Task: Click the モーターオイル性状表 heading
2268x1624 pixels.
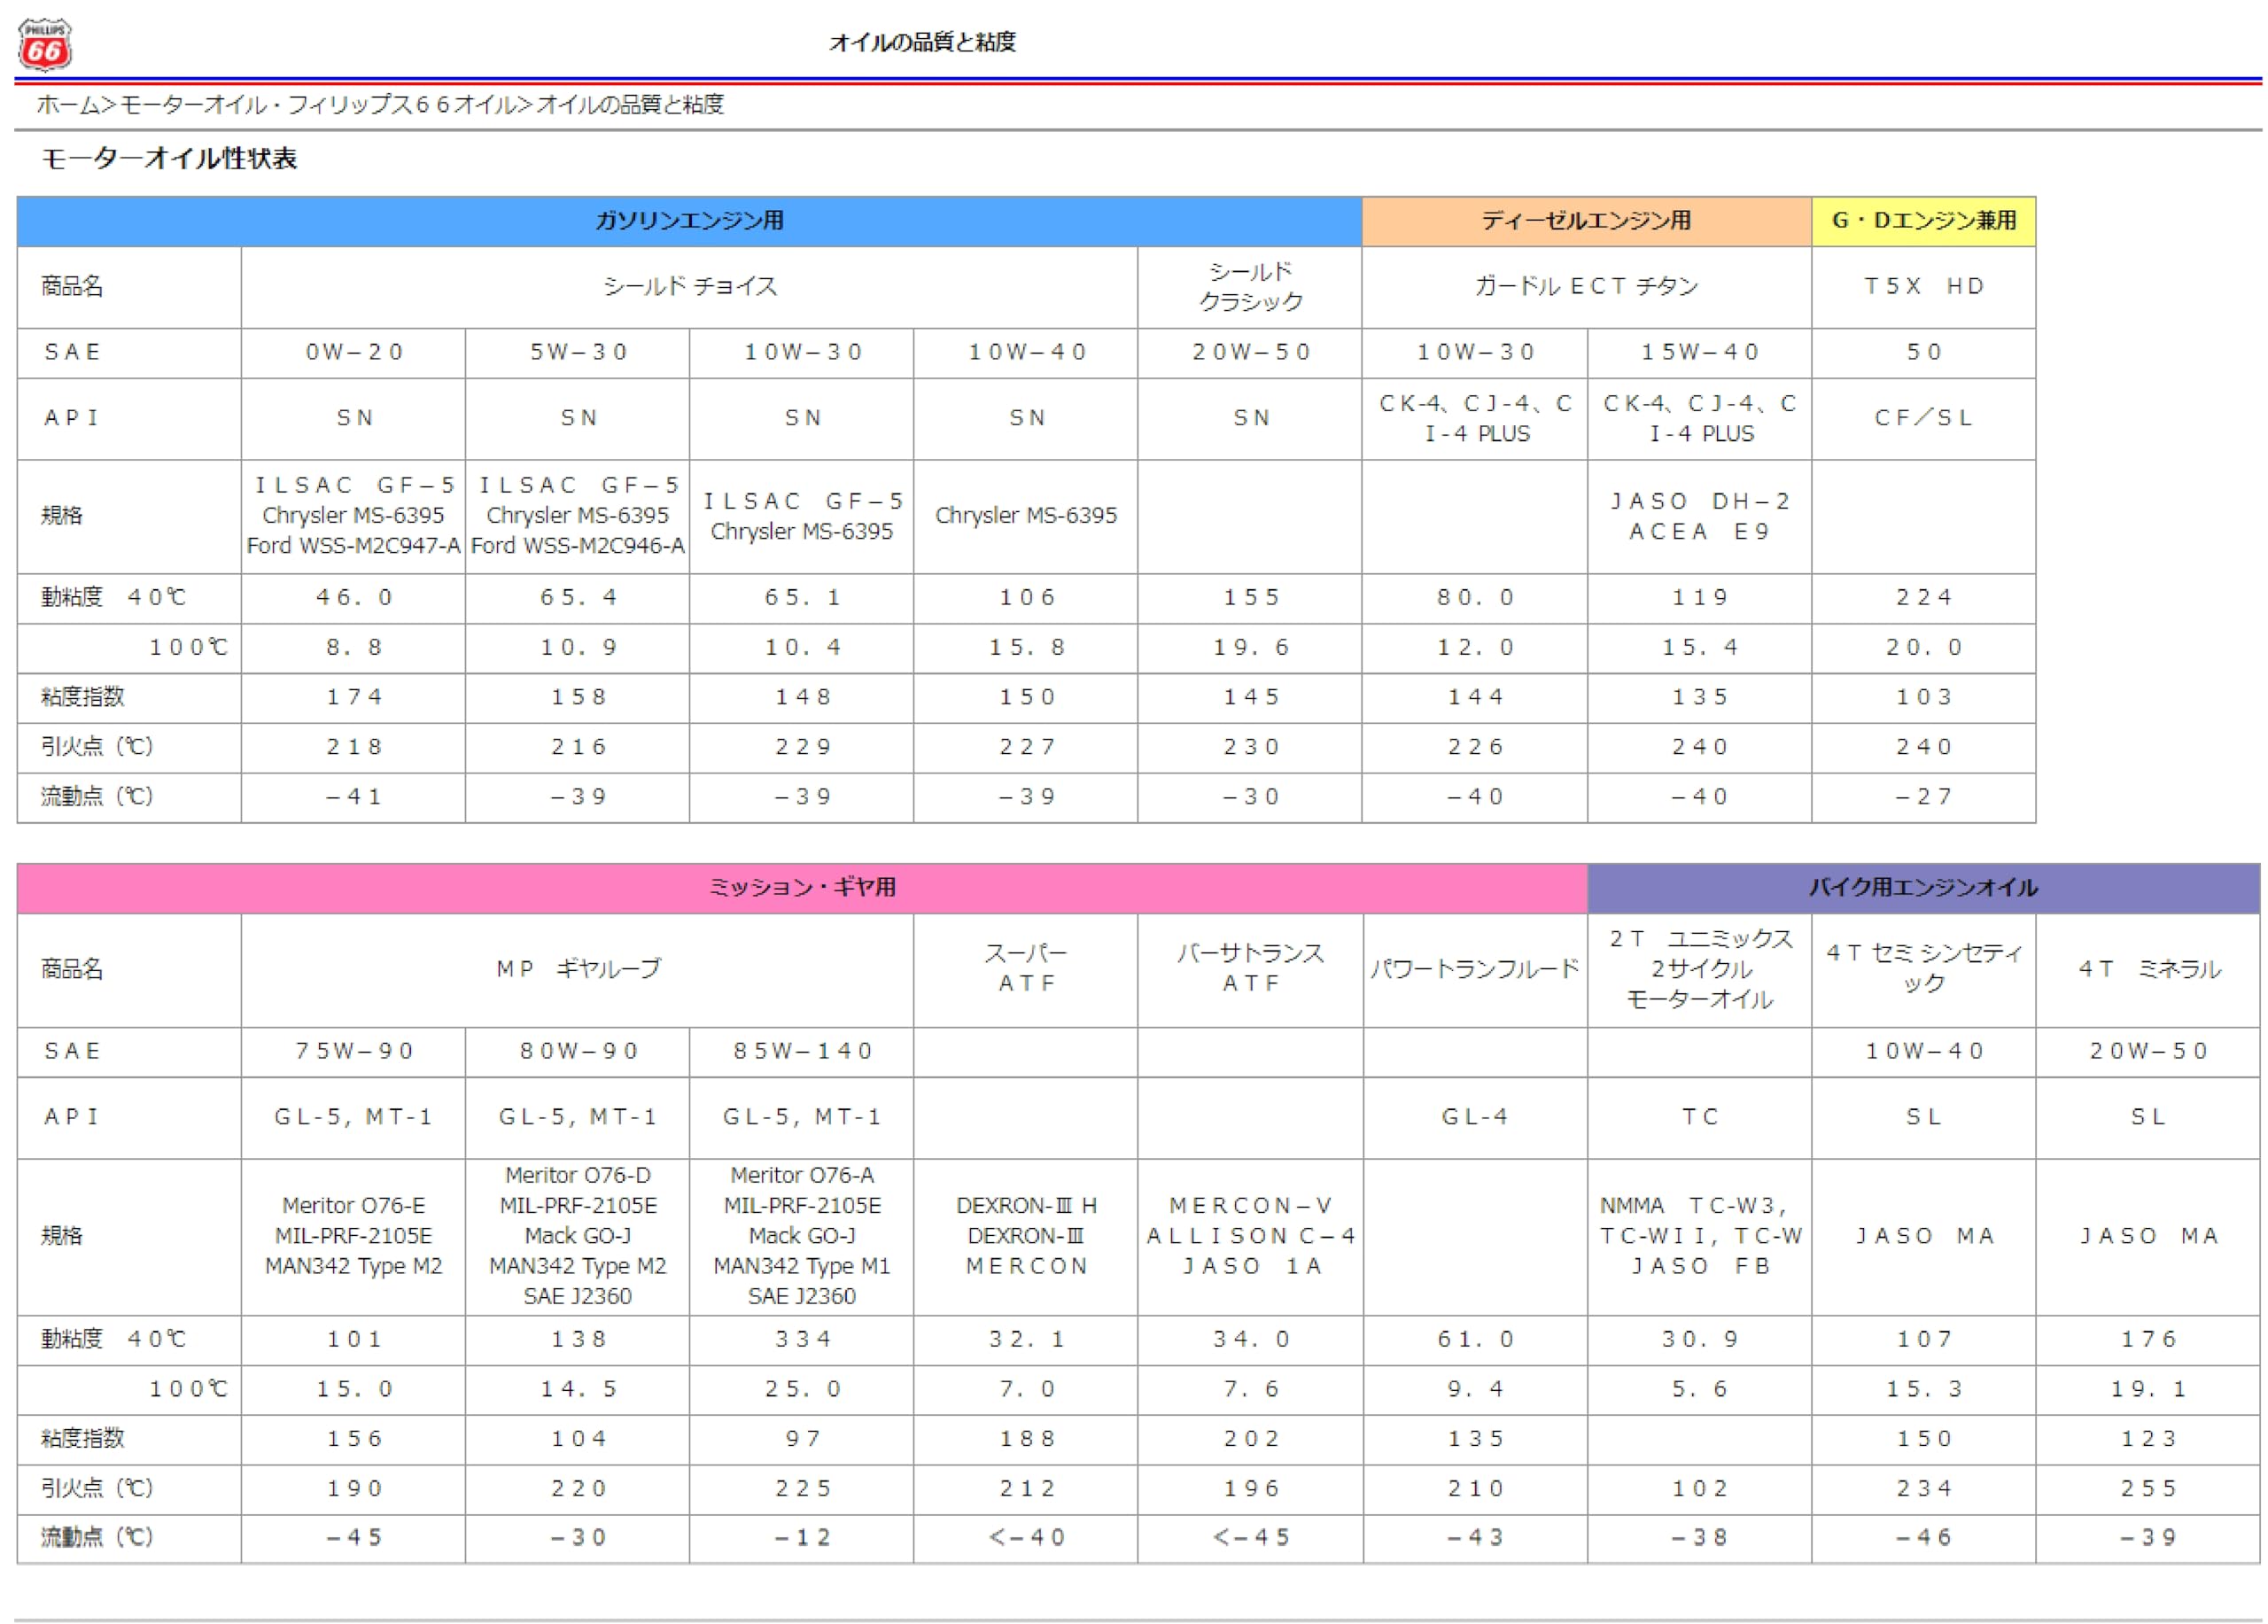Action: pos(169,159)
